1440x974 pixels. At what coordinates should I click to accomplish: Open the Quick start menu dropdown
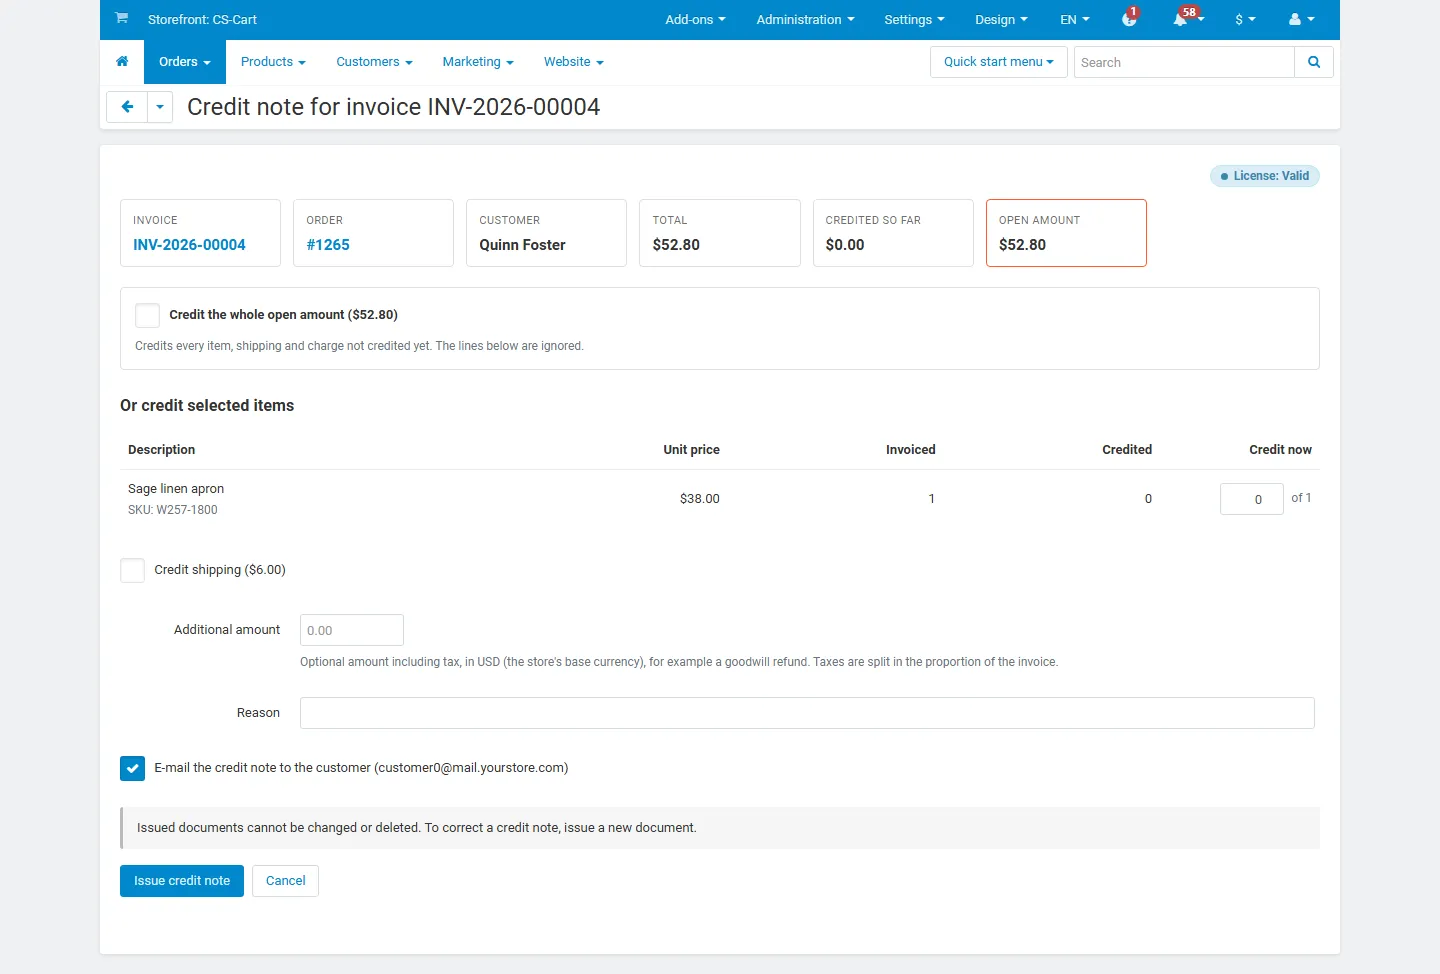pyautogui.click(x=999, y=62)
